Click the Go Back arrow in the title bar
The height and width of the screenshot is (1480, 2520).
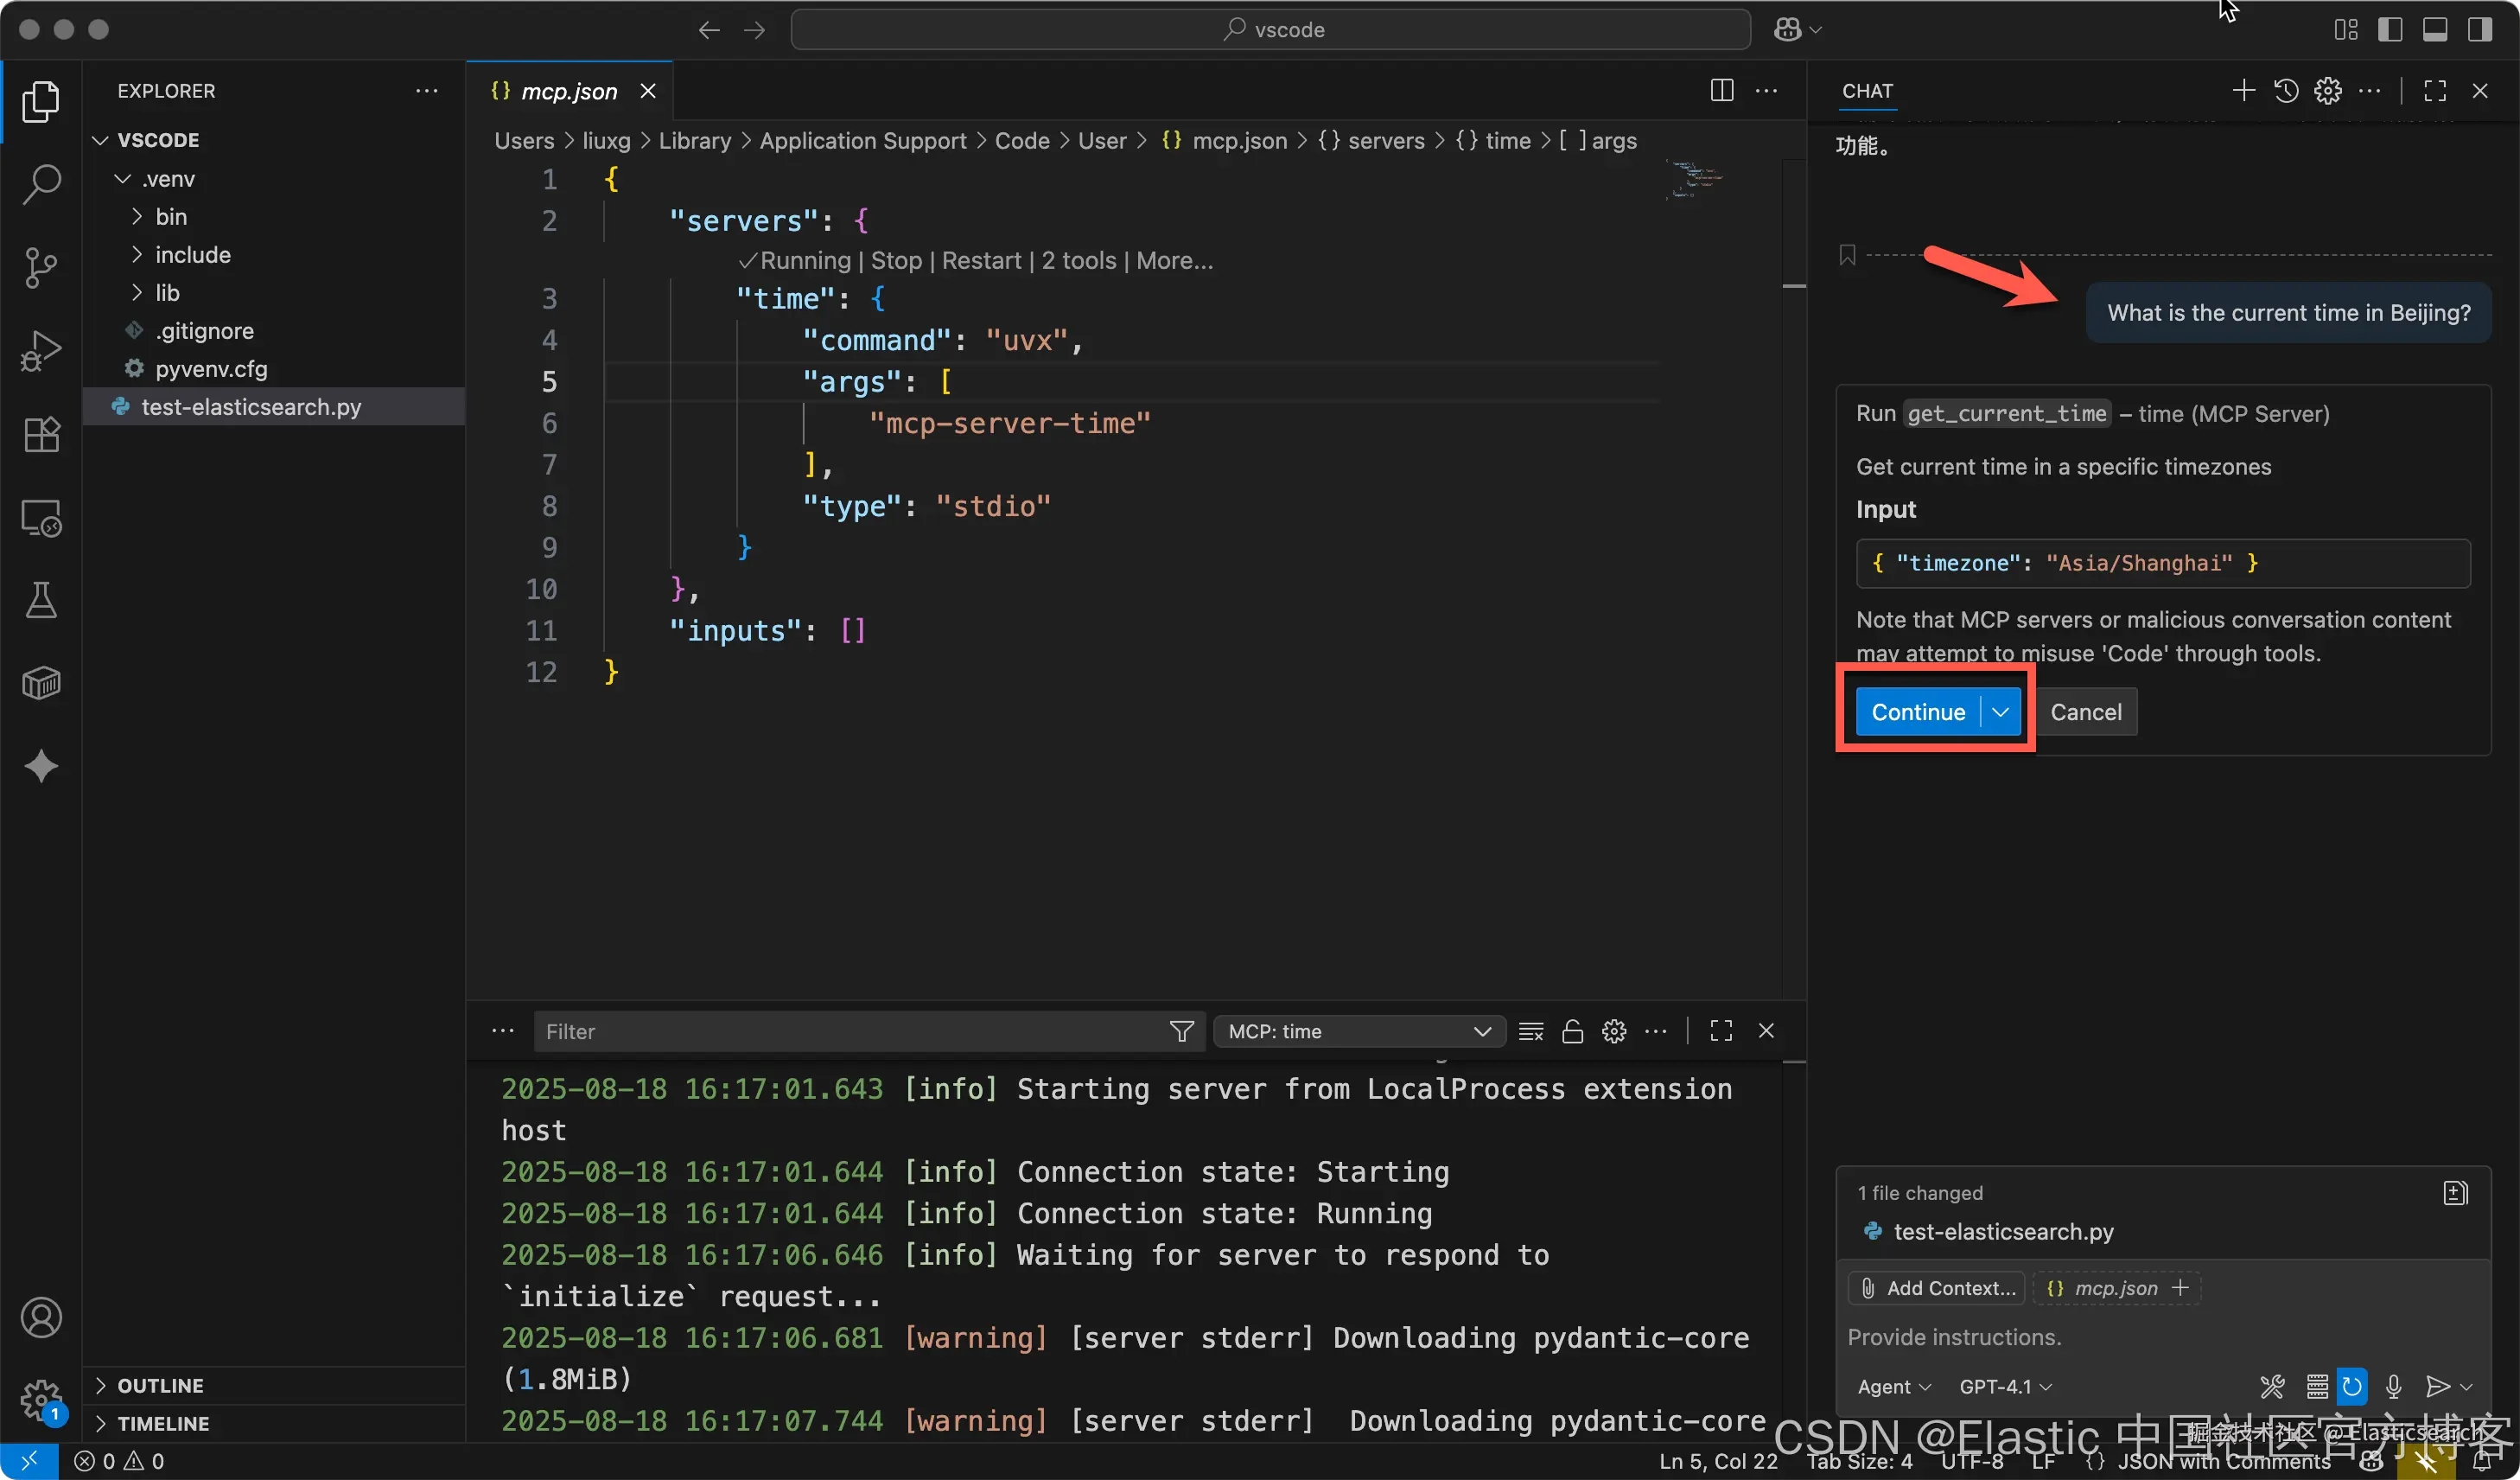click(x=709, y=30)
